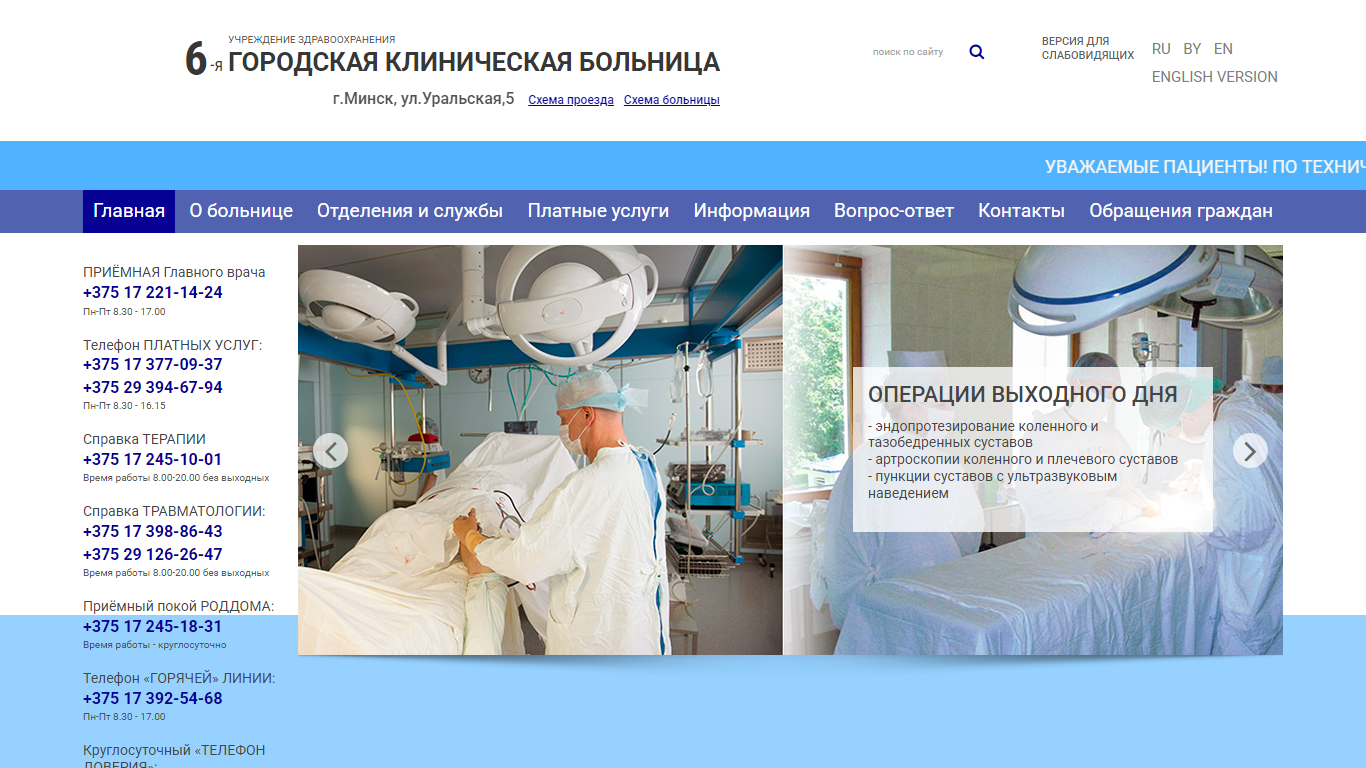
Task: Open the Платные услуги menu
Action: point(599,211)
